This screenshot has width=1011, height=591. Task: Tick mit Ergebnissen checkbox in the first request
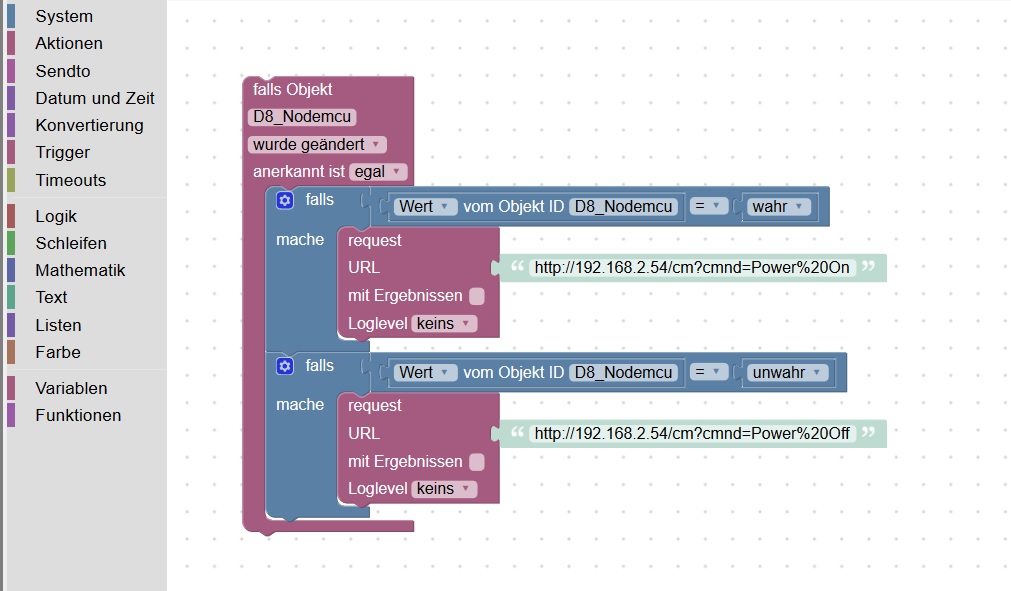(x=476, y=296)
